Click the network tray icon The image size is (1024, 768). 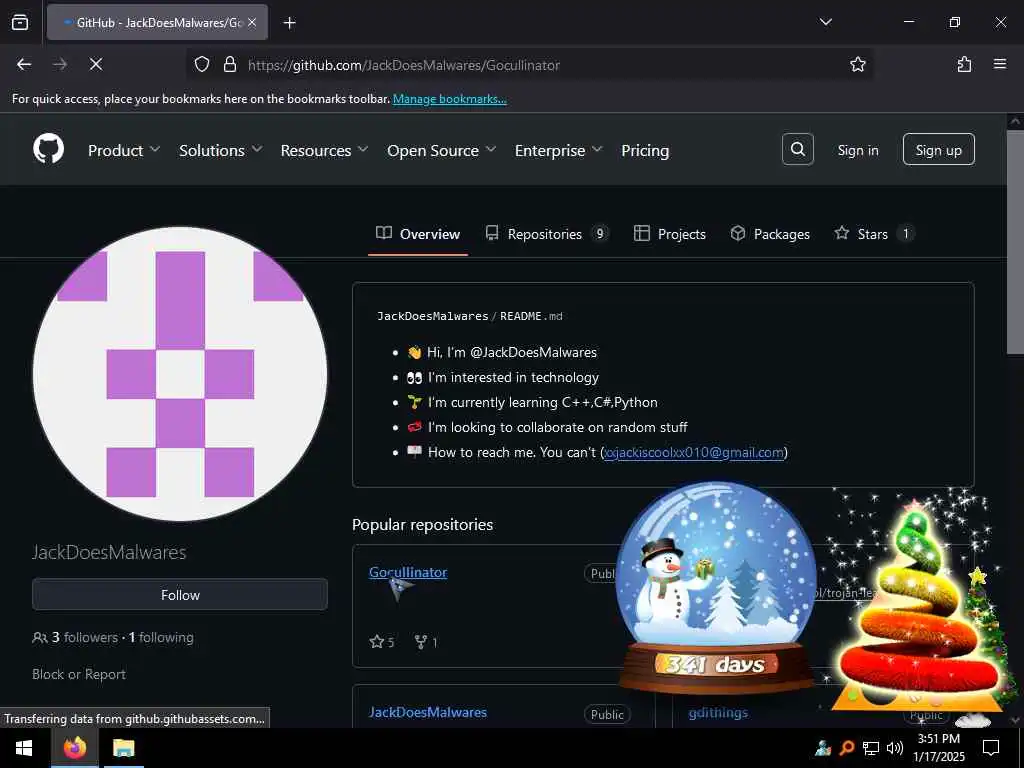click(x=871, y=748)
